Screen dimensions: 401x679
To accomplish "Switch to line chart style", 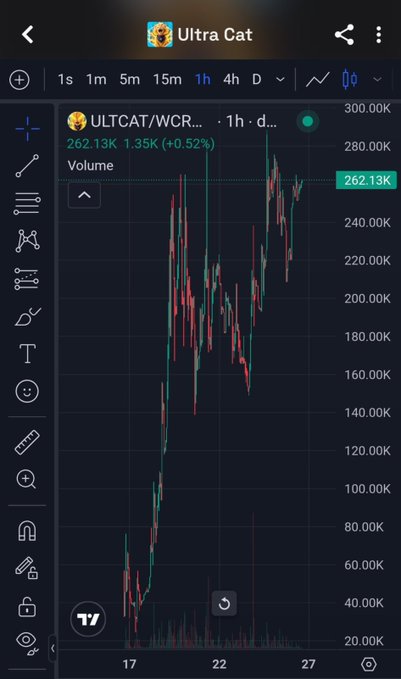I will 318,80.
